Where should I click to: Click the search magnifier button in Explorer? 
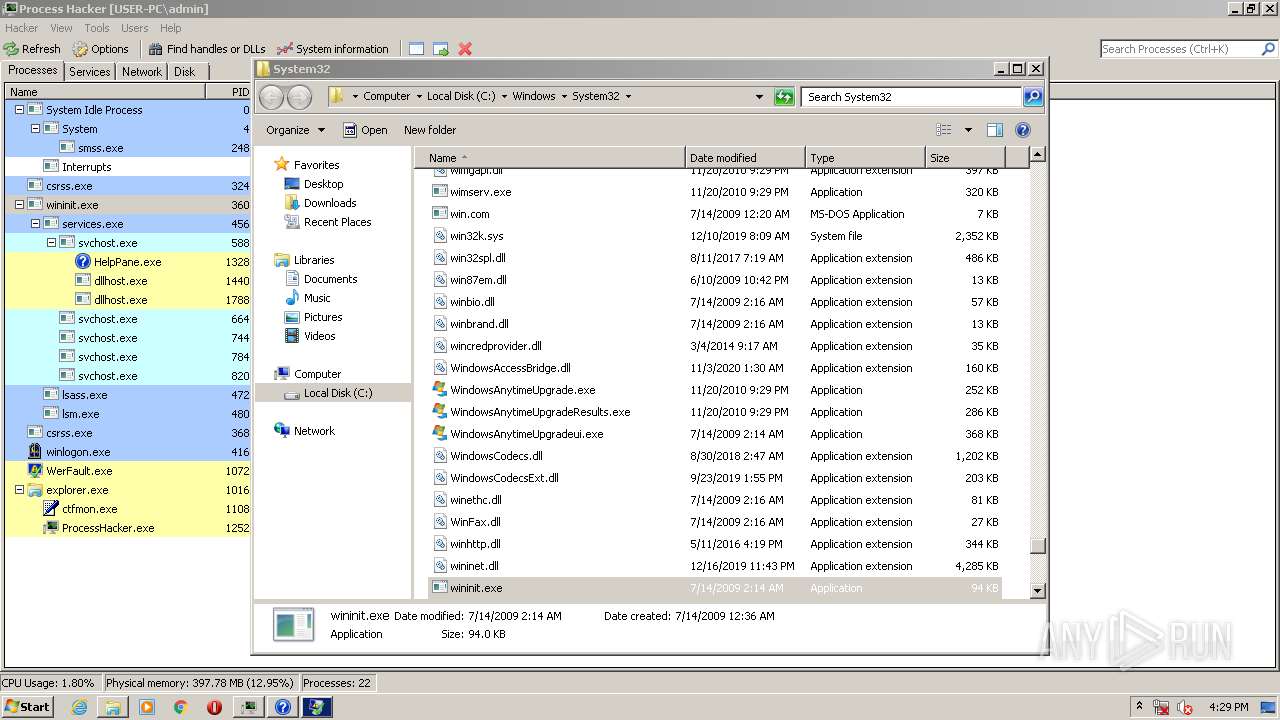pos(1033,97)
